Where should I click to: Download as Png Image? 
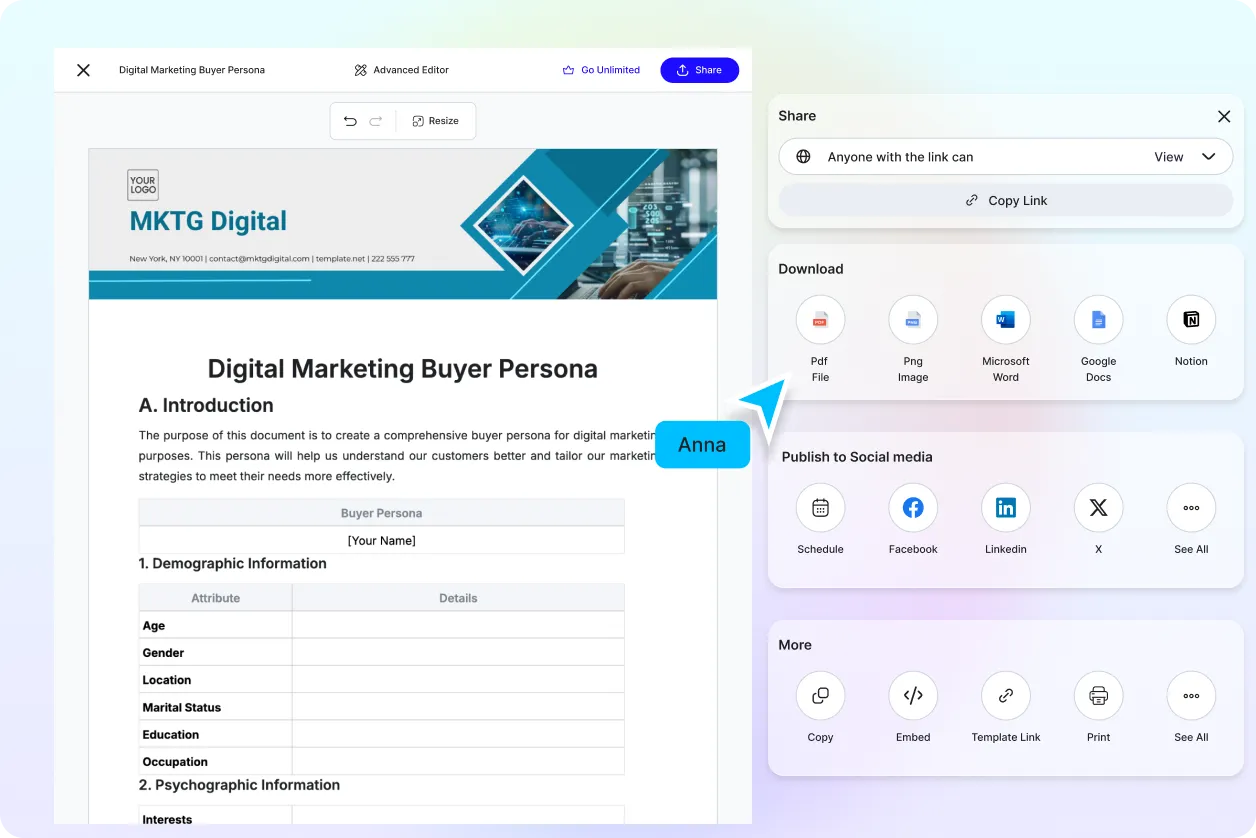point(912,320)
